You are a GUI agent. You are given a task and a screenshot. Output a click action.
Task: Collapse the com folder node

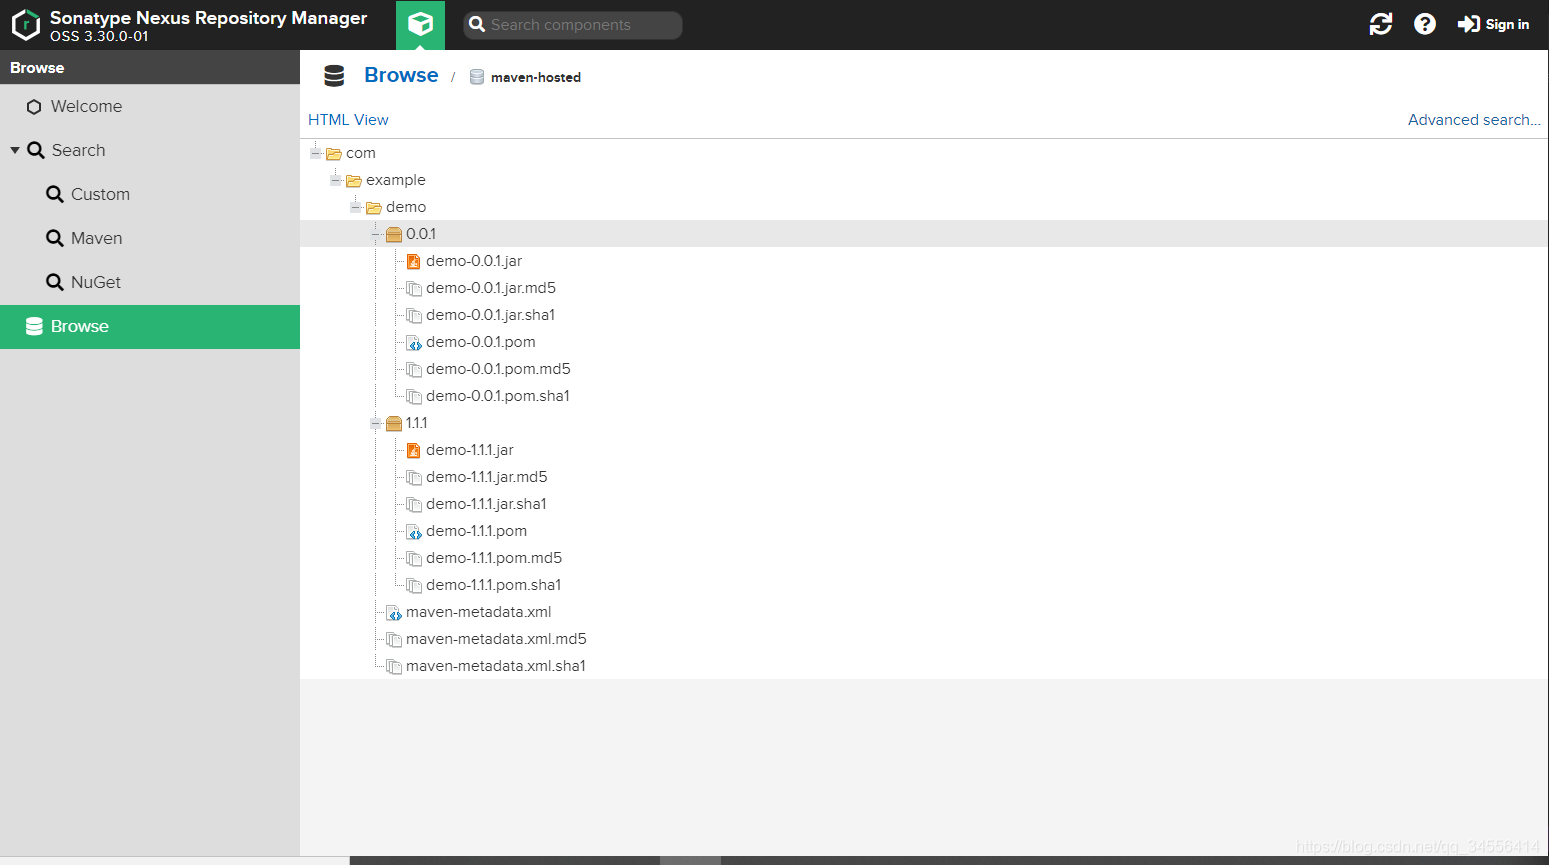[x=316, y=153]
